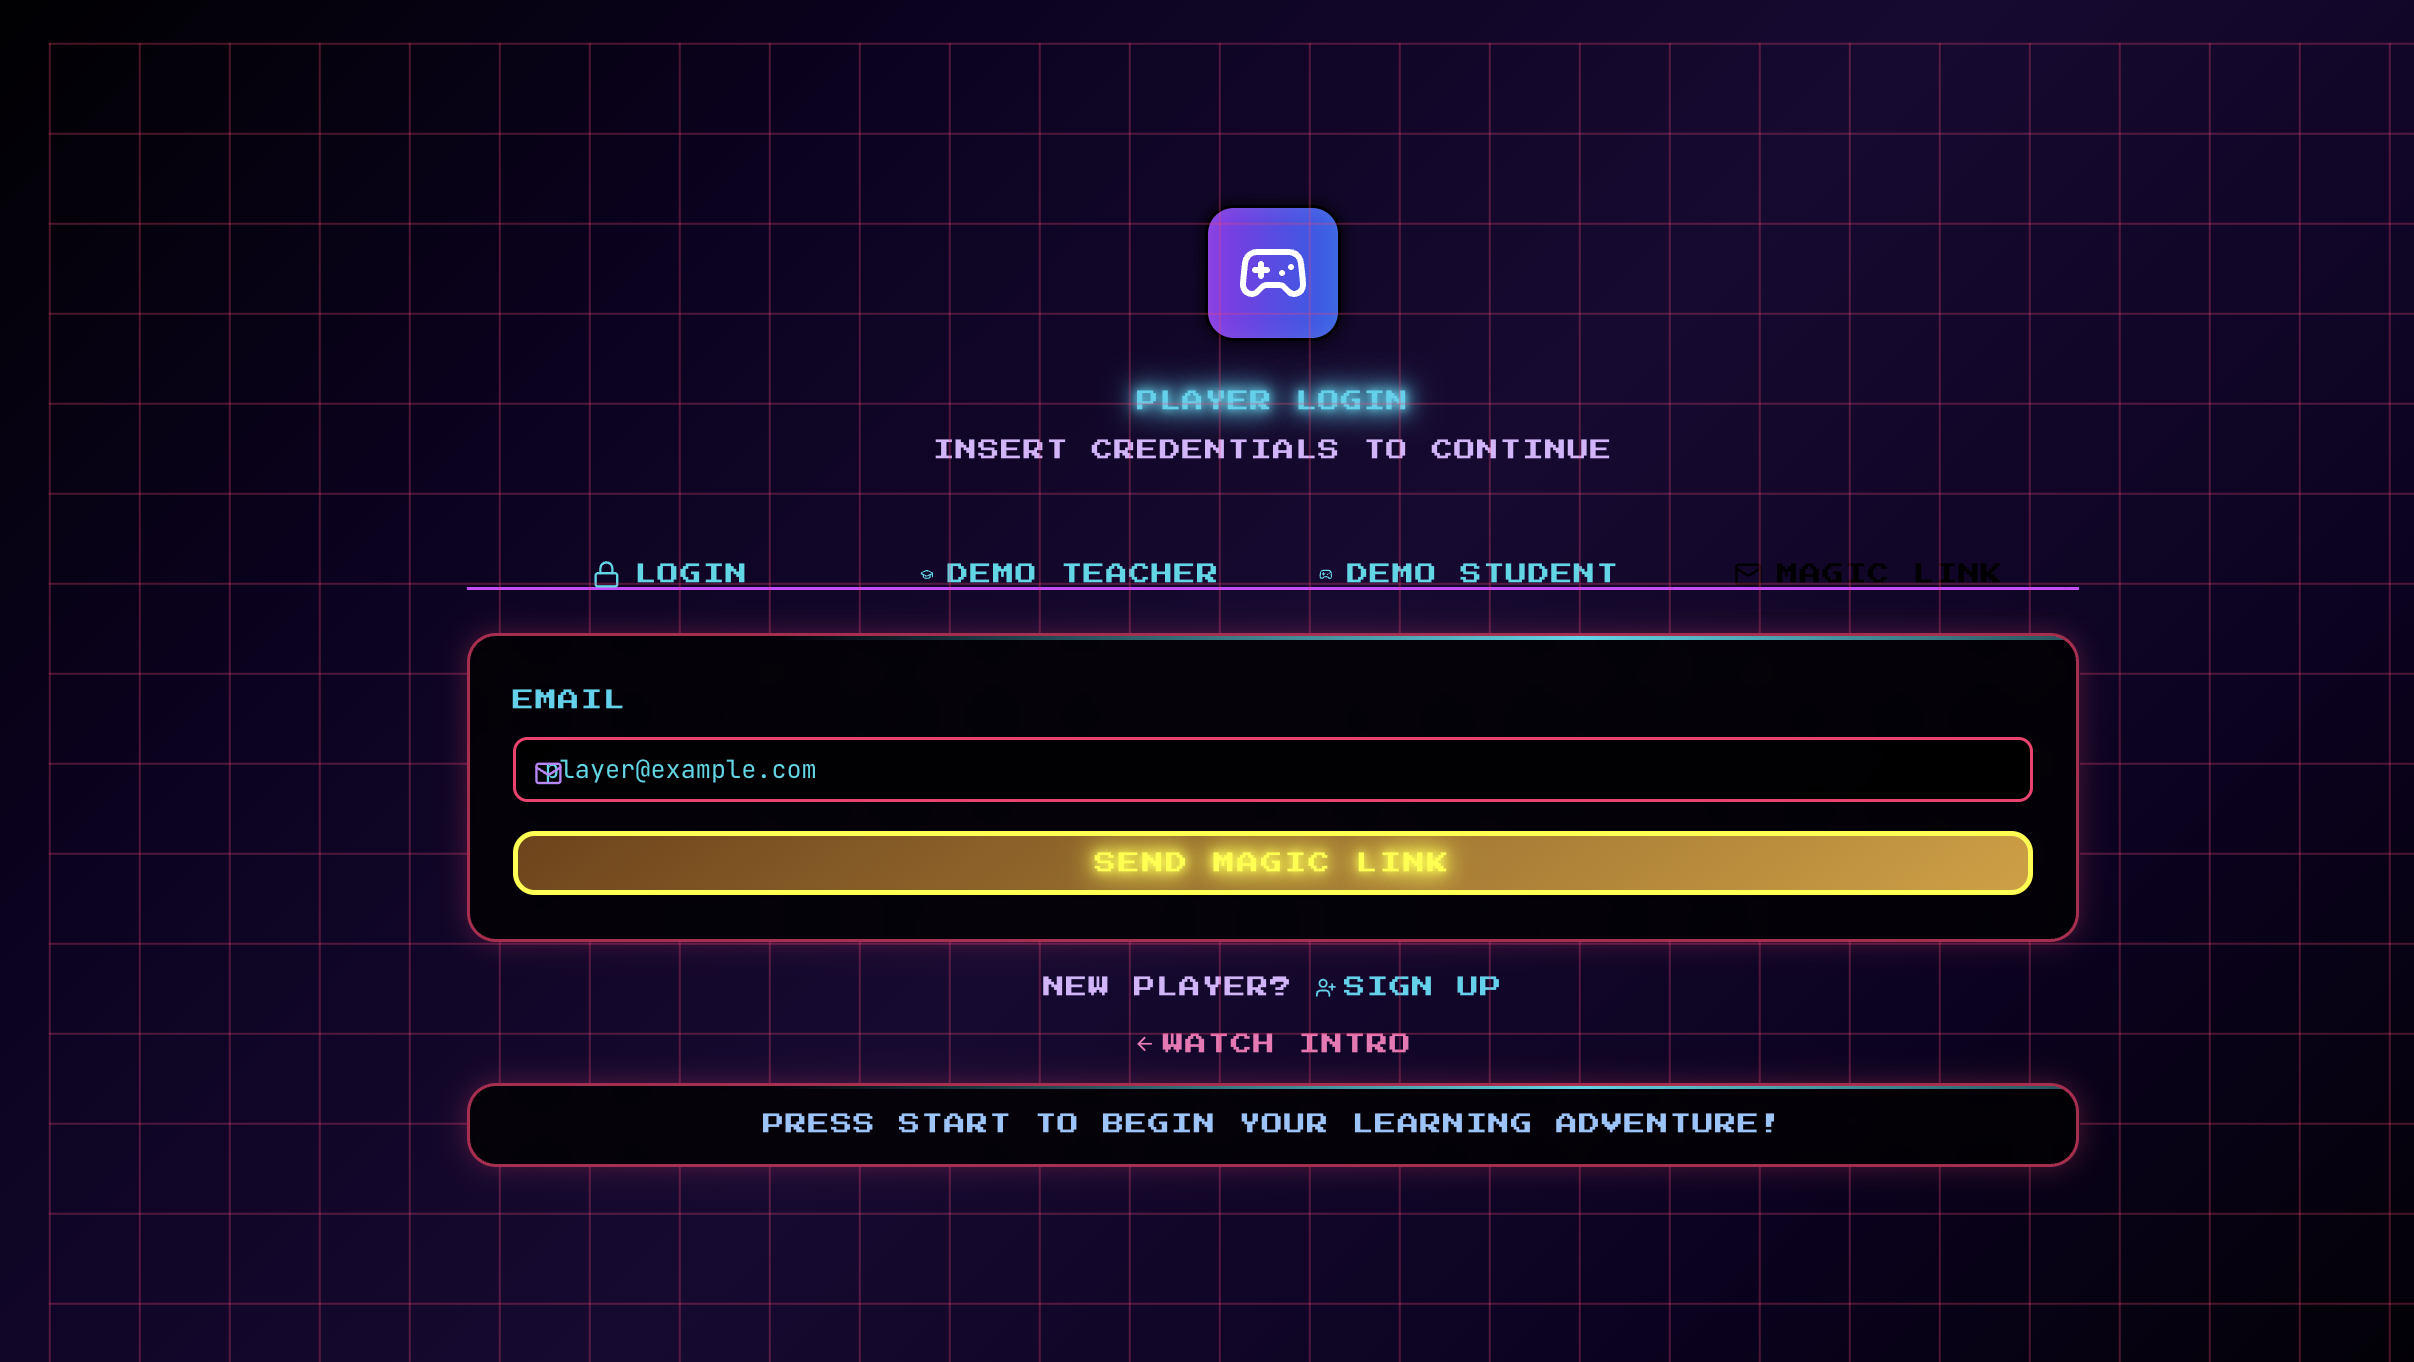Click the PLAYER LOGIN heading
2414x1362 pixels.
coord(1271,400)
